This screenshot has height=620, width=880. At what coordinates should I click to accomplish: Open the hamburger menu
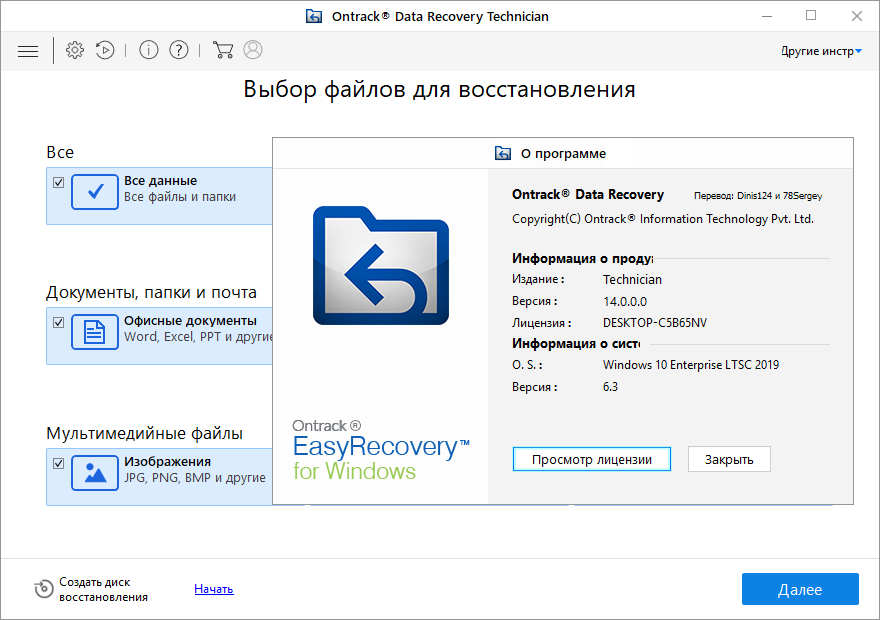coord(28,51)
